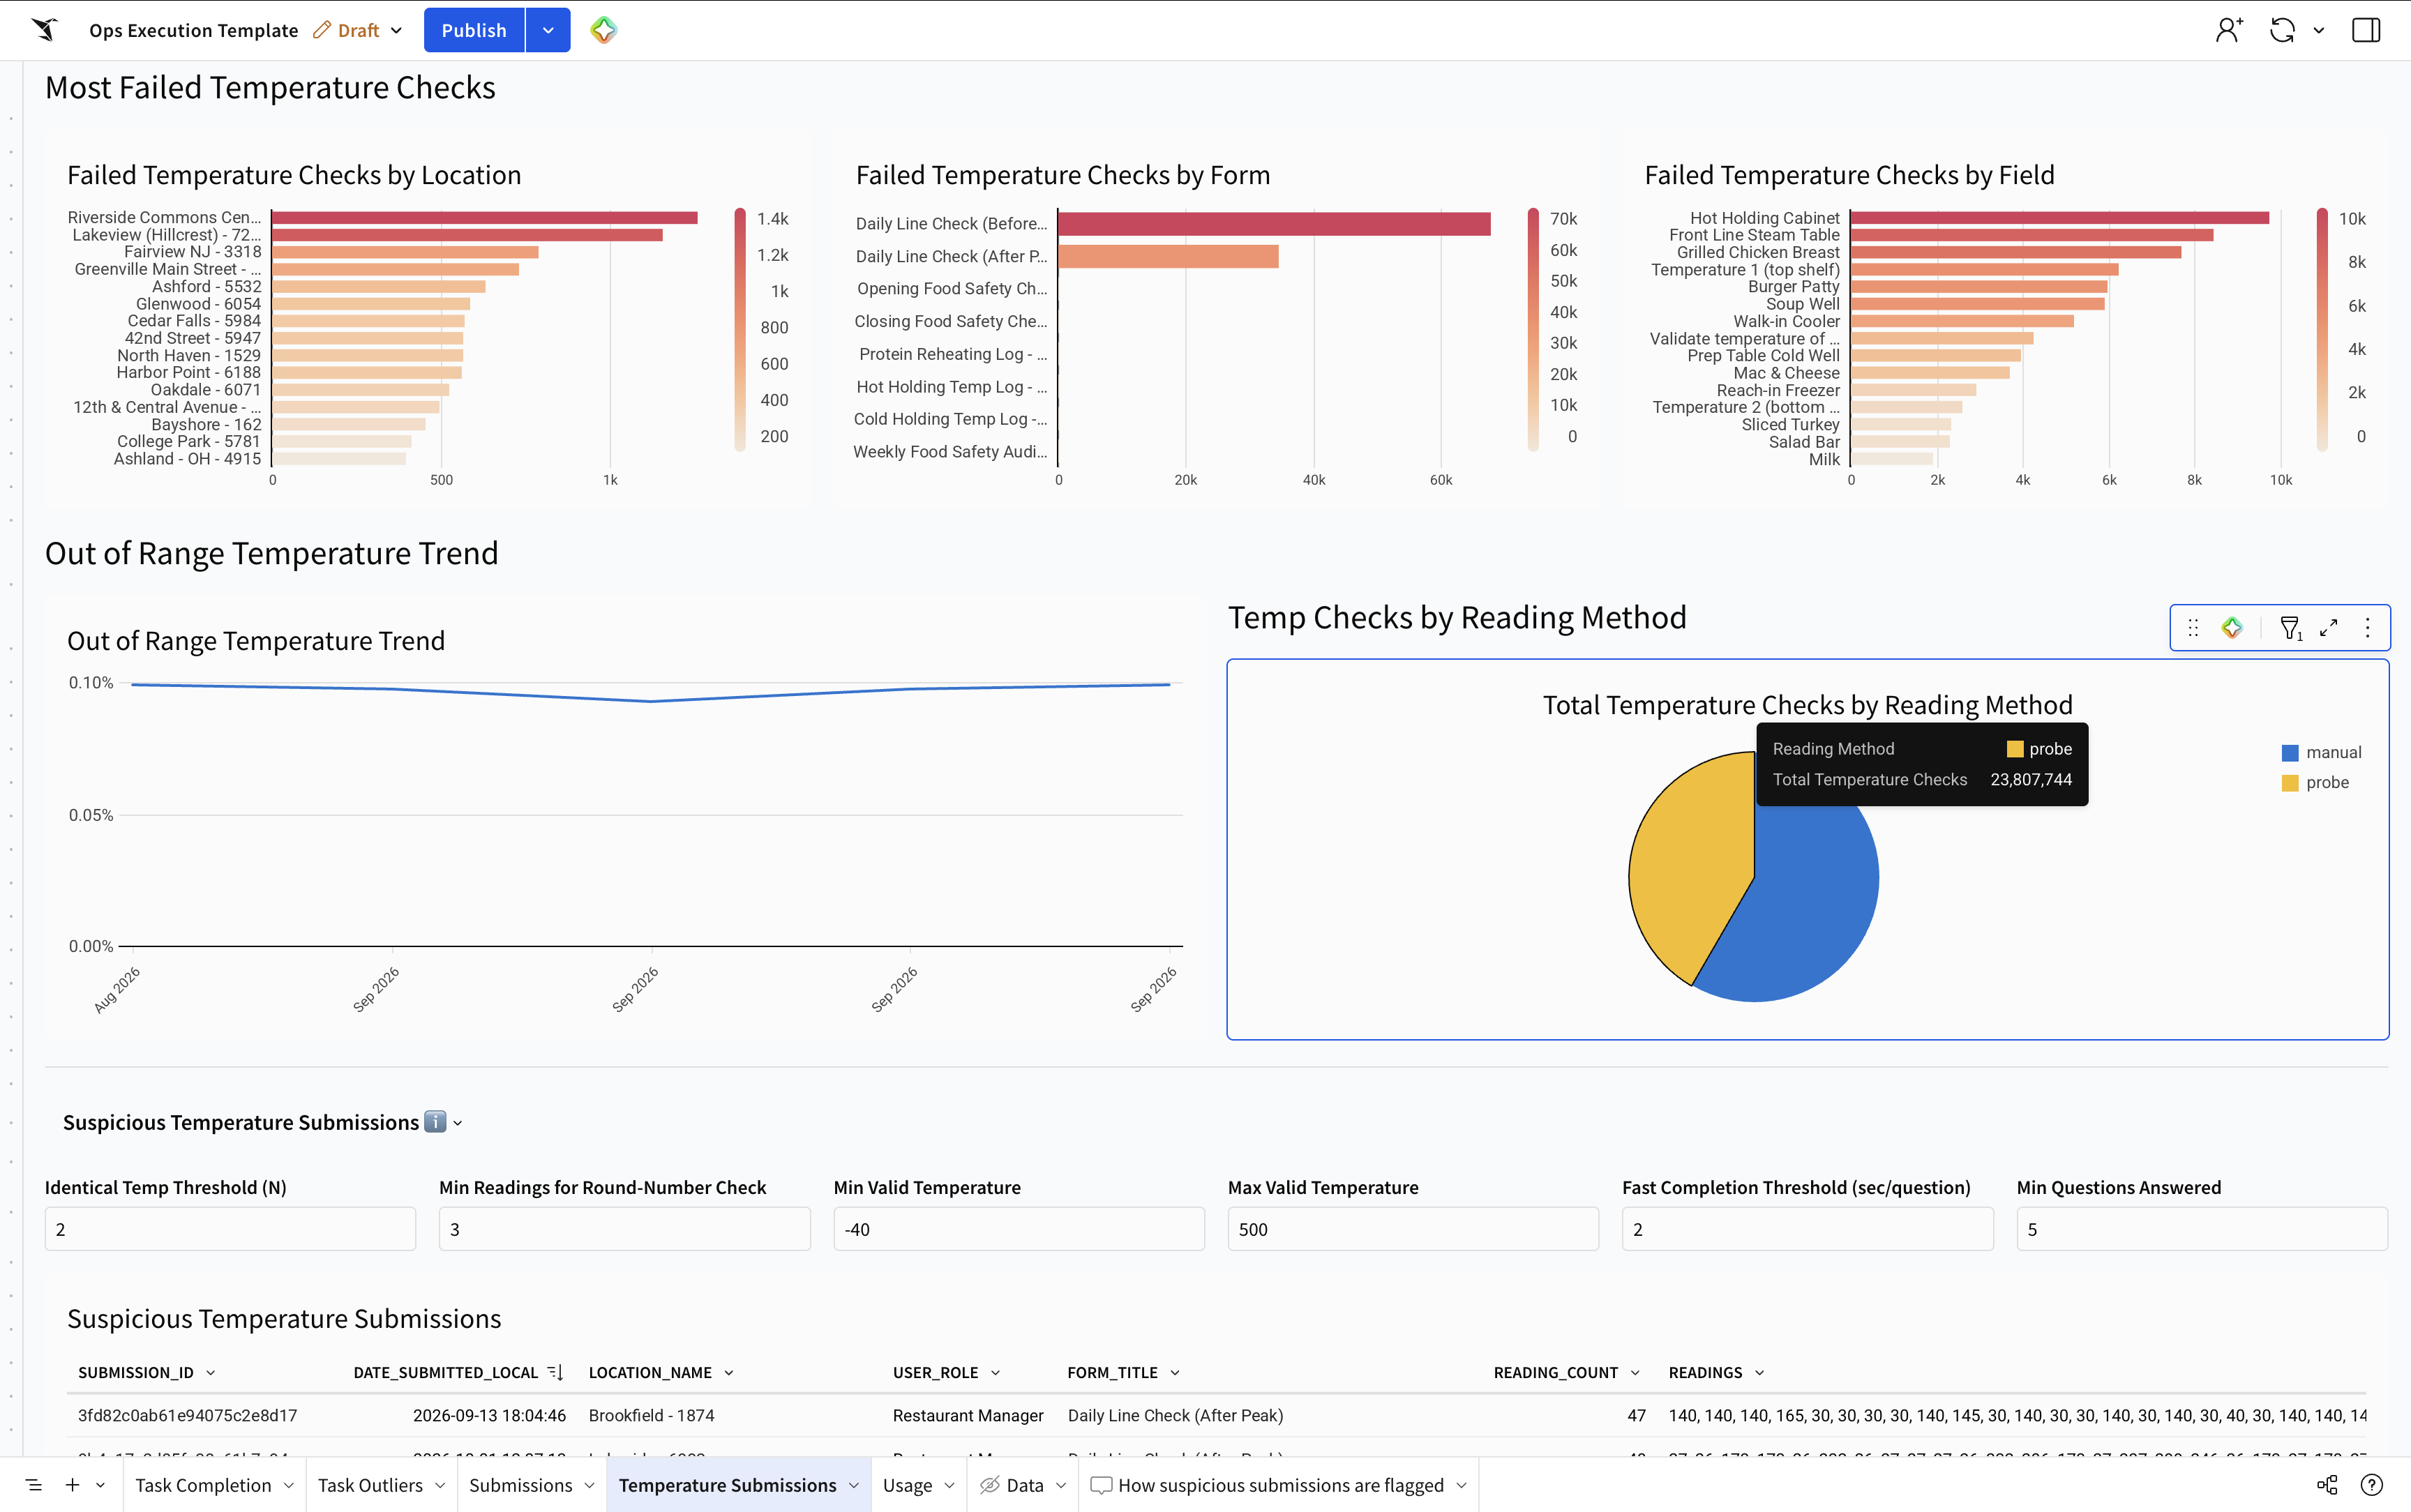Click the add new page plus icon

pos(72,1485)
